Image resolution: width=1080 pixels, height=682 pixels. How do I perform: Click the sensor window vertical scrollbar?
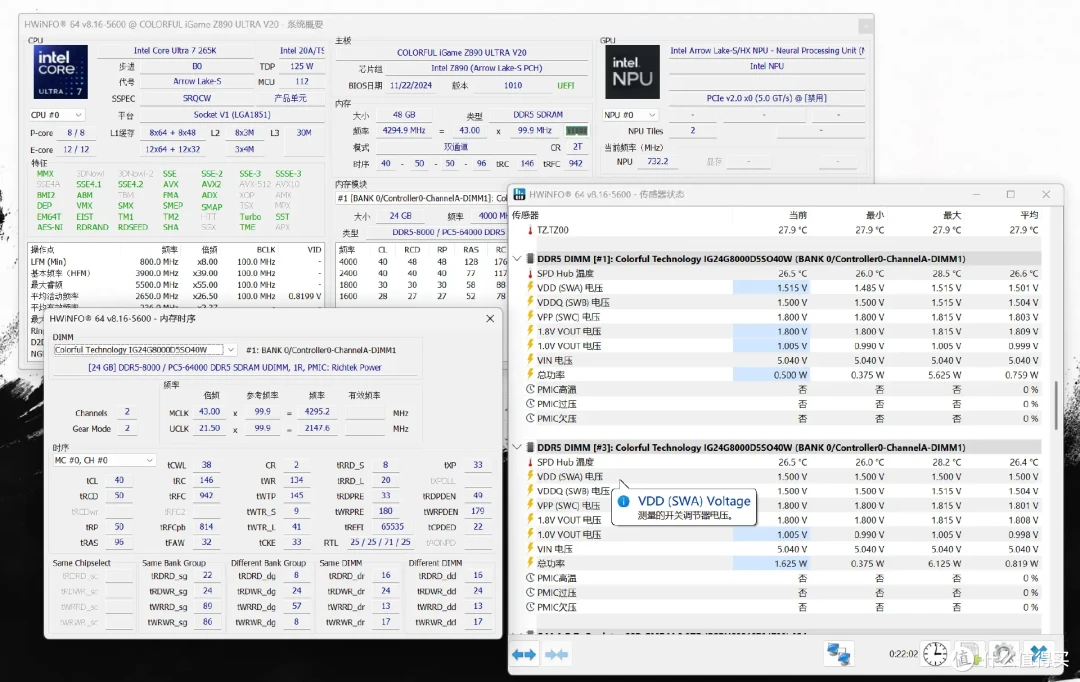pos(1056,404)
